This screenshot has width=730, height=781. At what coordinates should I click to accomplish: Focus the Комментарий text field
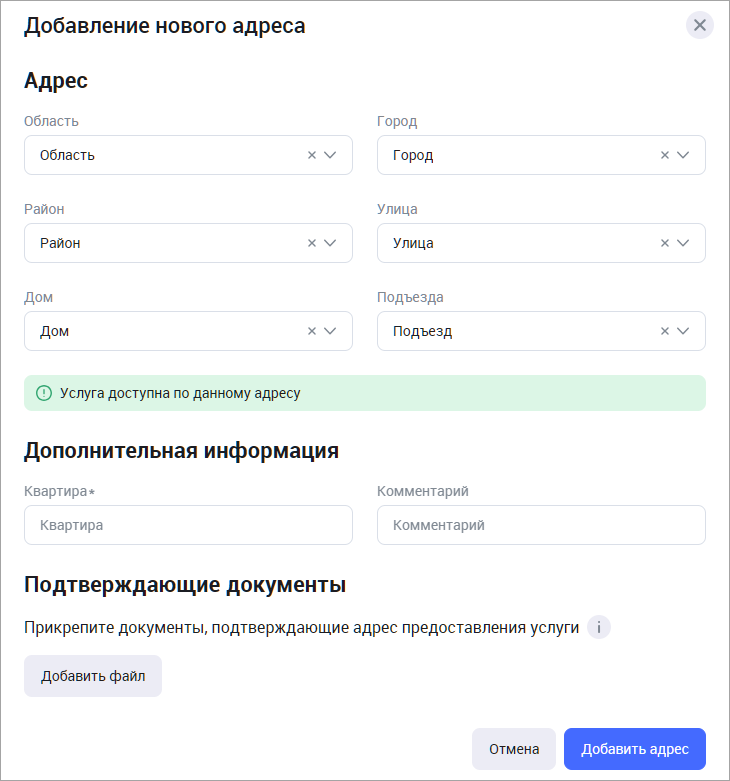click(541, 525)
